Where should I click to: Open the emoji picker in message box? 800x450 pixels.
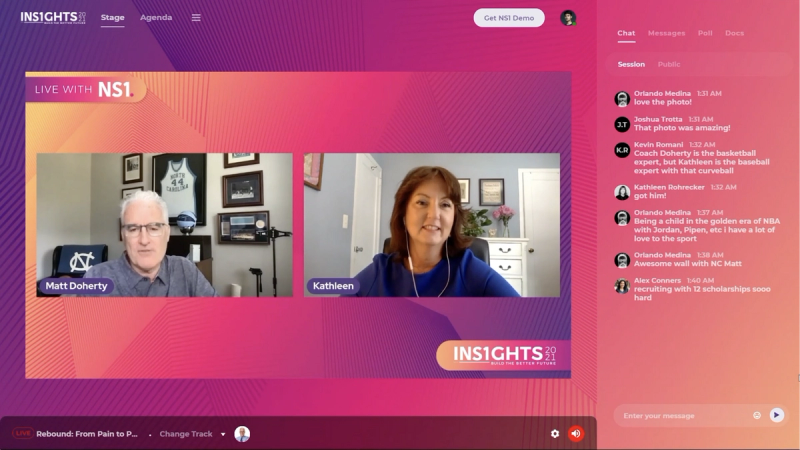757,415
